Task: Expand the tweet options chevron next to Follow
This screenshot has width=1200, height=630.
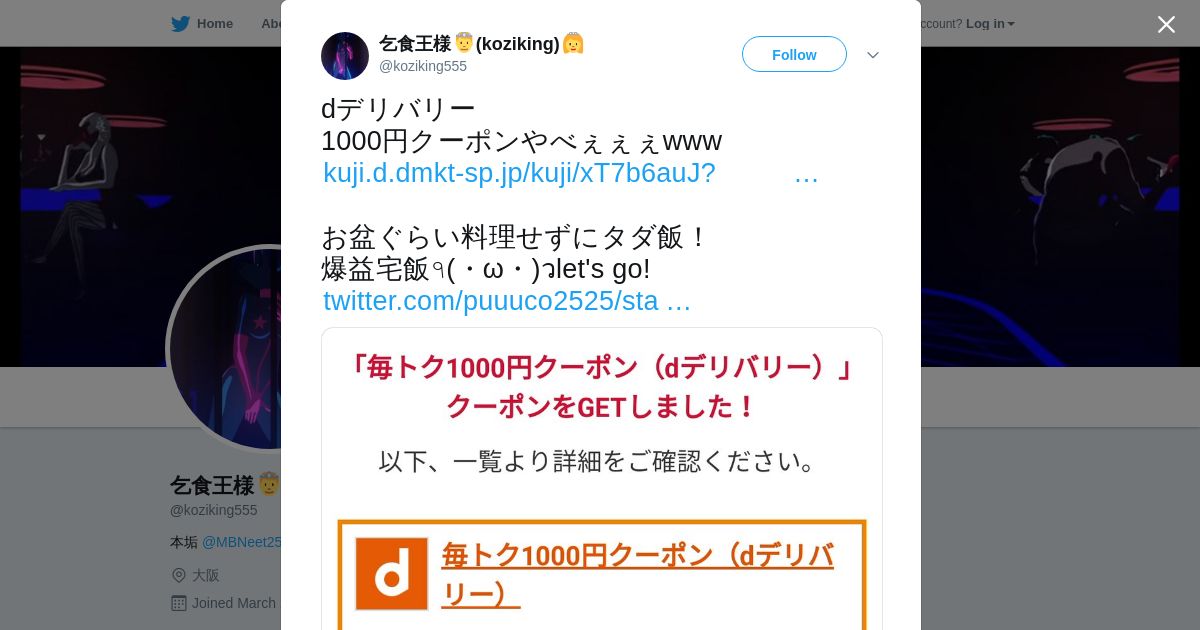Action: coord(873,55)
